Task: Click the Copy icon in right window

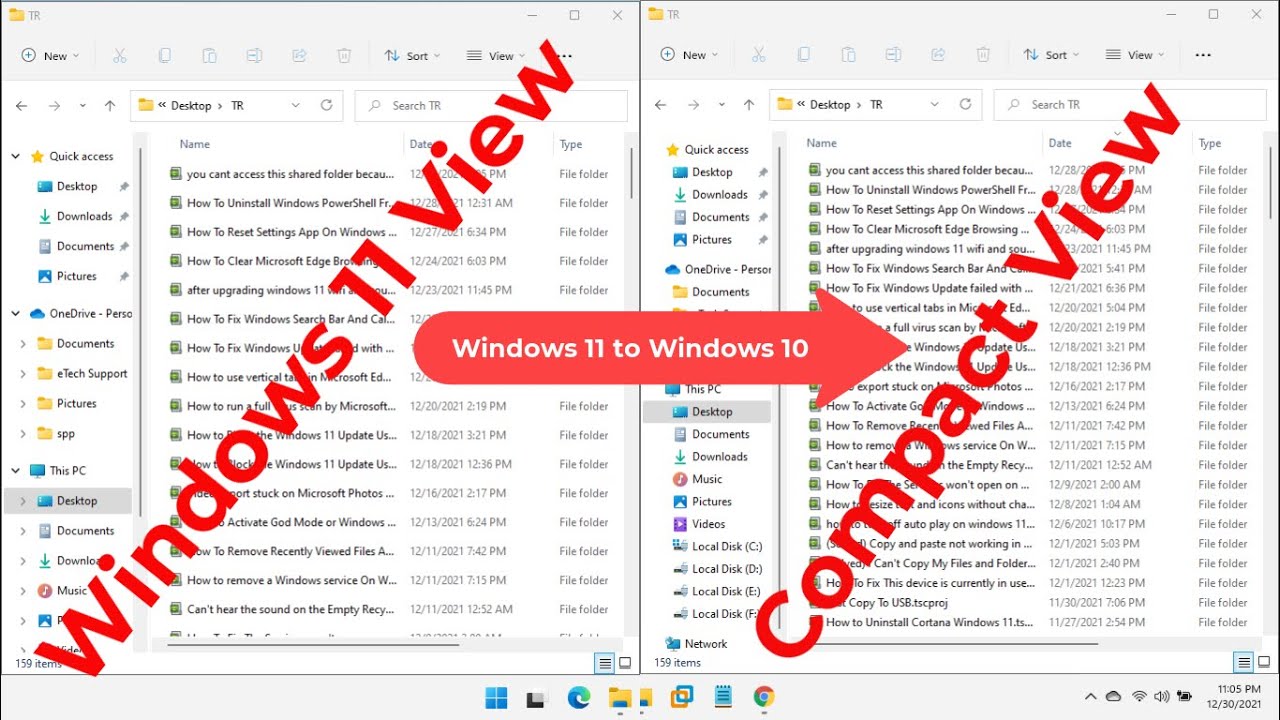Action: 804,55
